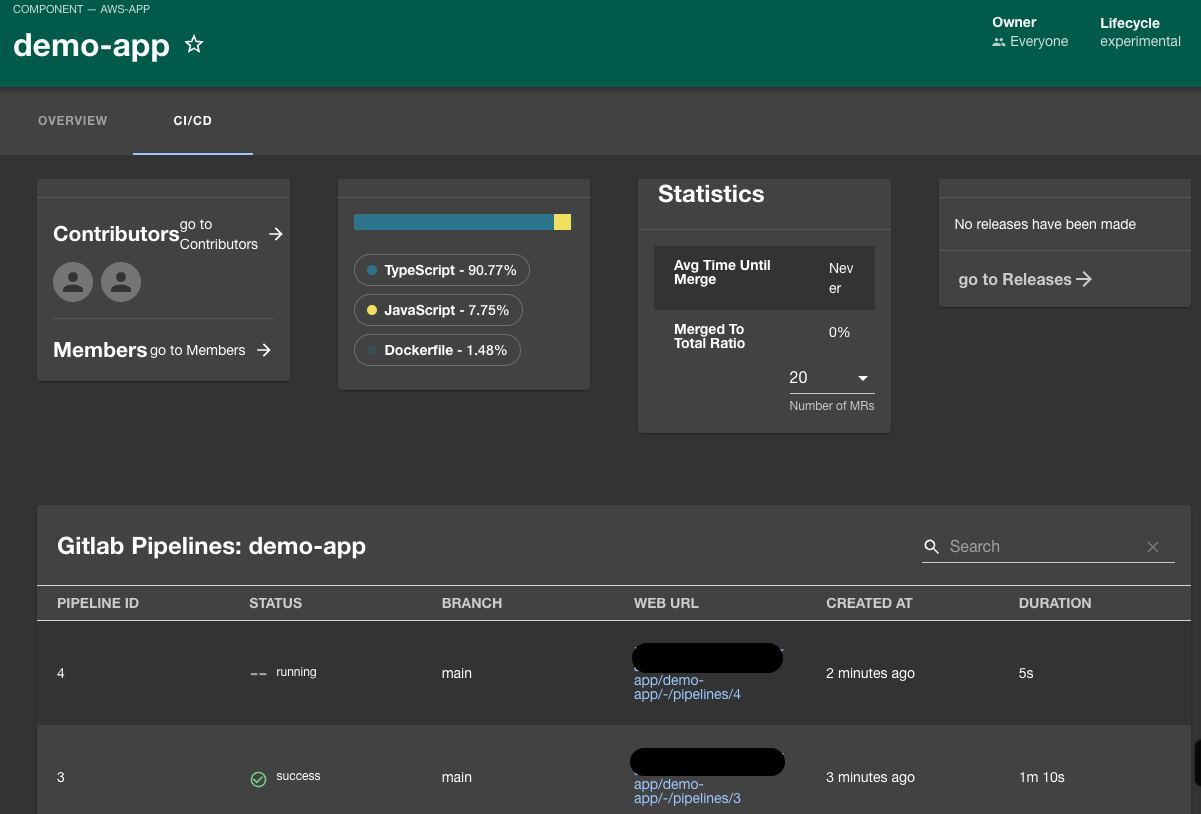
Task: Click the '2 minutes ago' created time
Action: [x=870, y=673]
